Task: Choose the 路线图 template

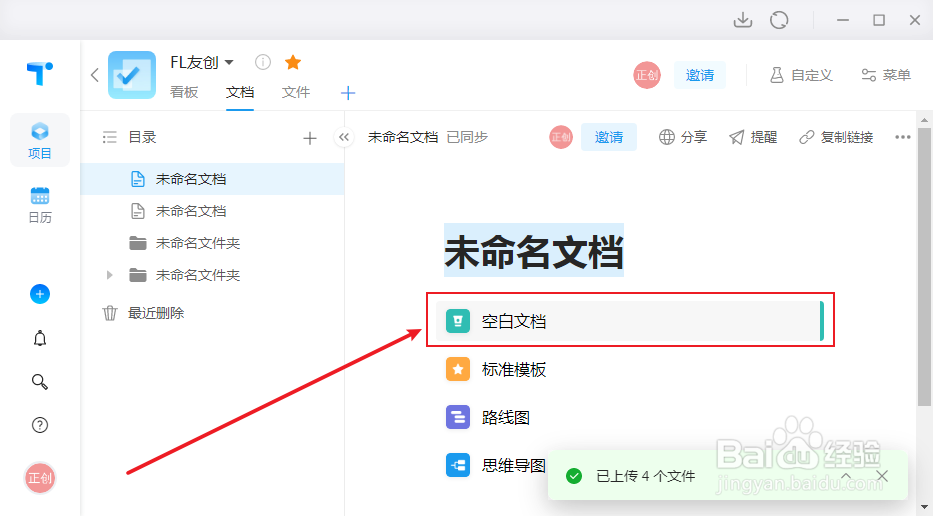Action: [x=488, y=417]
